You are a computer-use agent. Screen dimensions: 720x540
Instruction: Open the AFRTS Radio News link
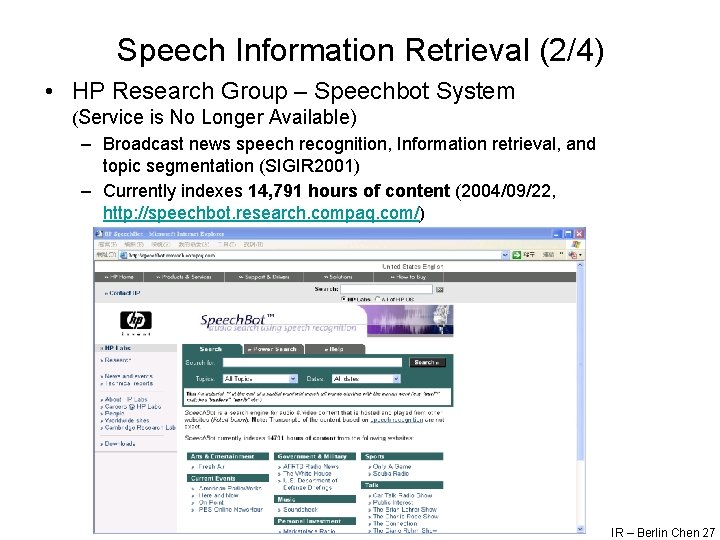(311, 467)
